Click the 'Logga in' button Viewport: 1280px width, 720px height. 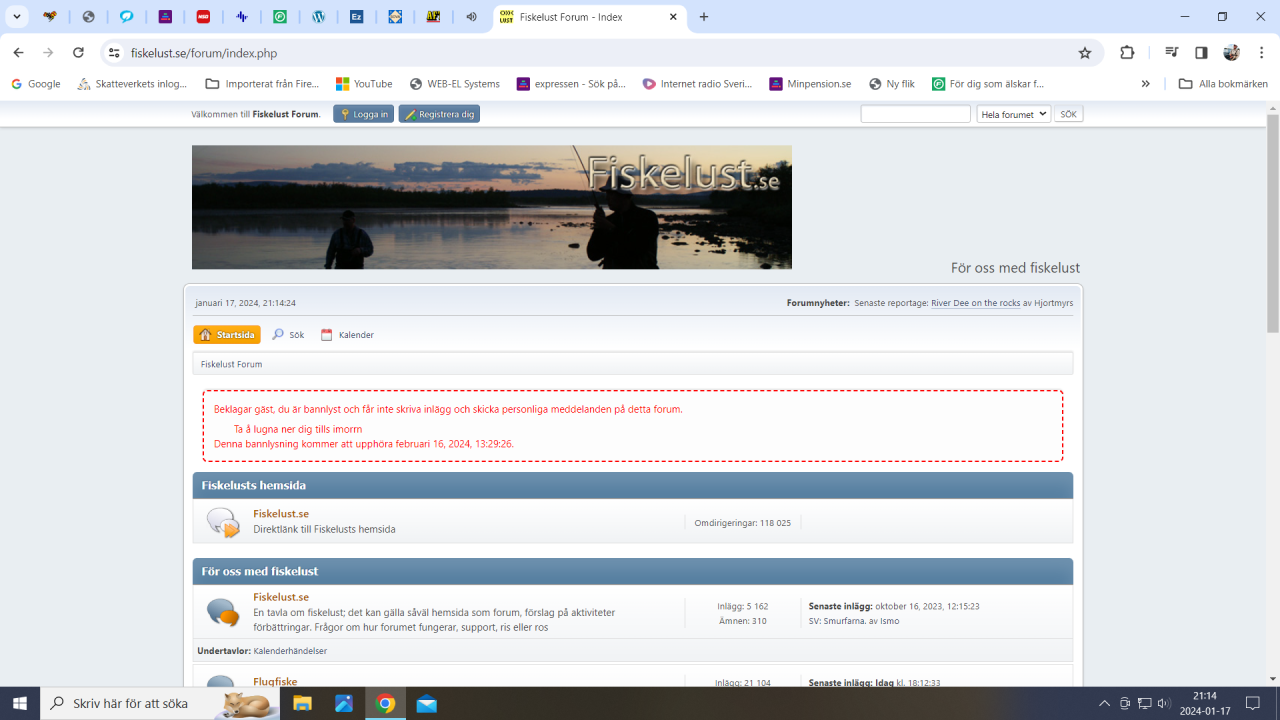[363, 114]
